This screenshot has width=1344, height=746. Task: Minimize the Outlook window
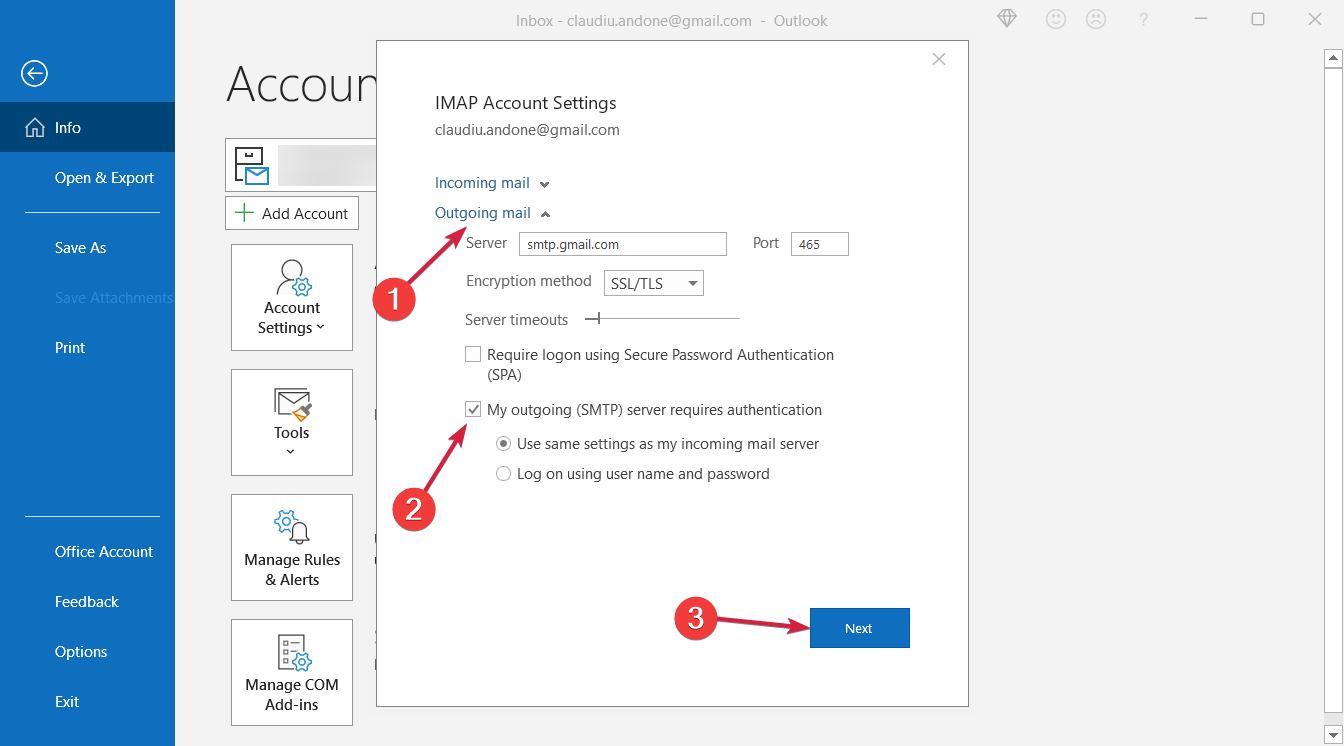point(1201,19)
